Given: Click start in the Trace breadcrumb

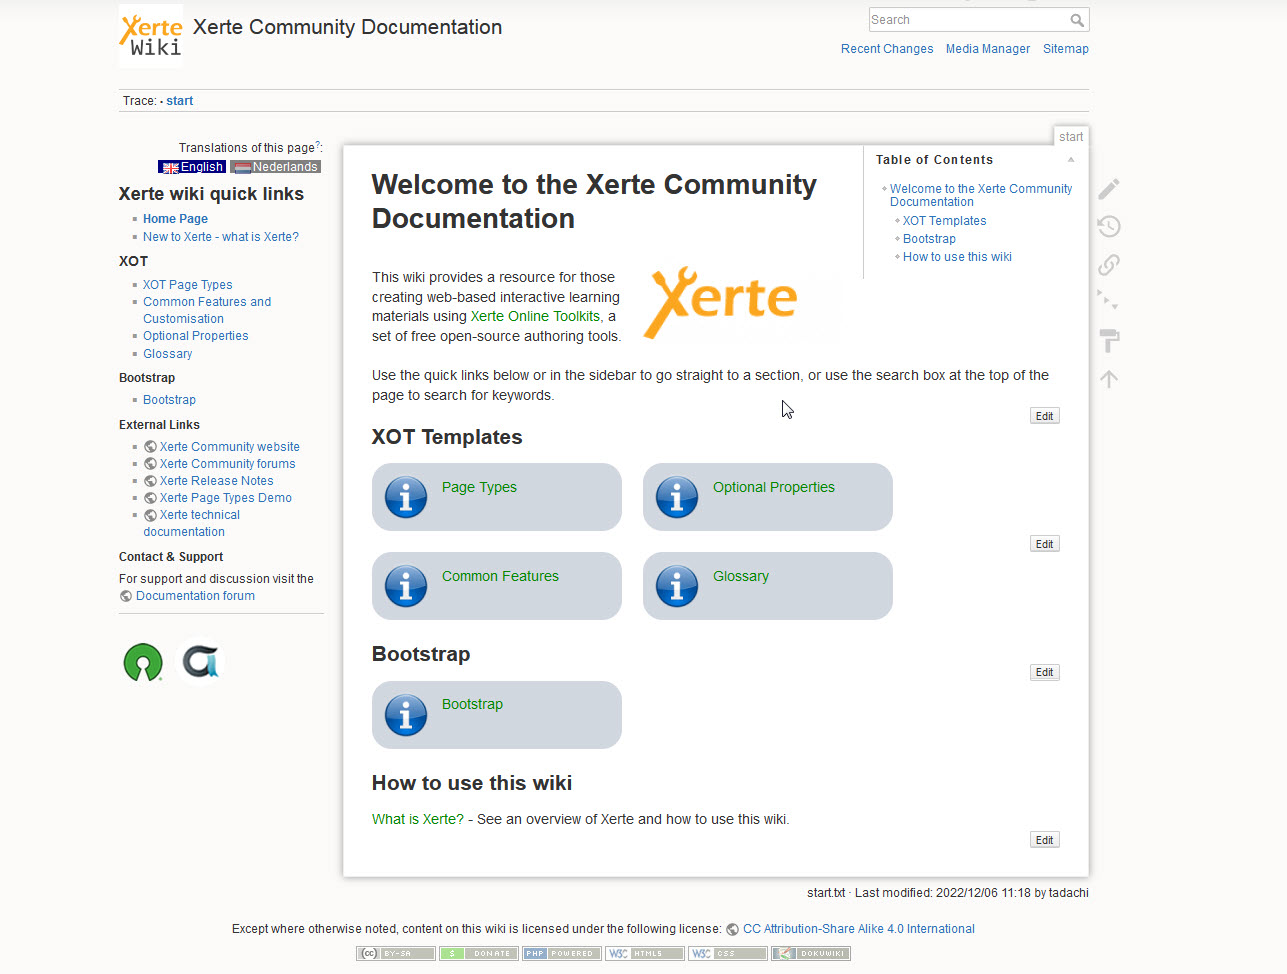Looking at the screenshot, I should point(180,101).
